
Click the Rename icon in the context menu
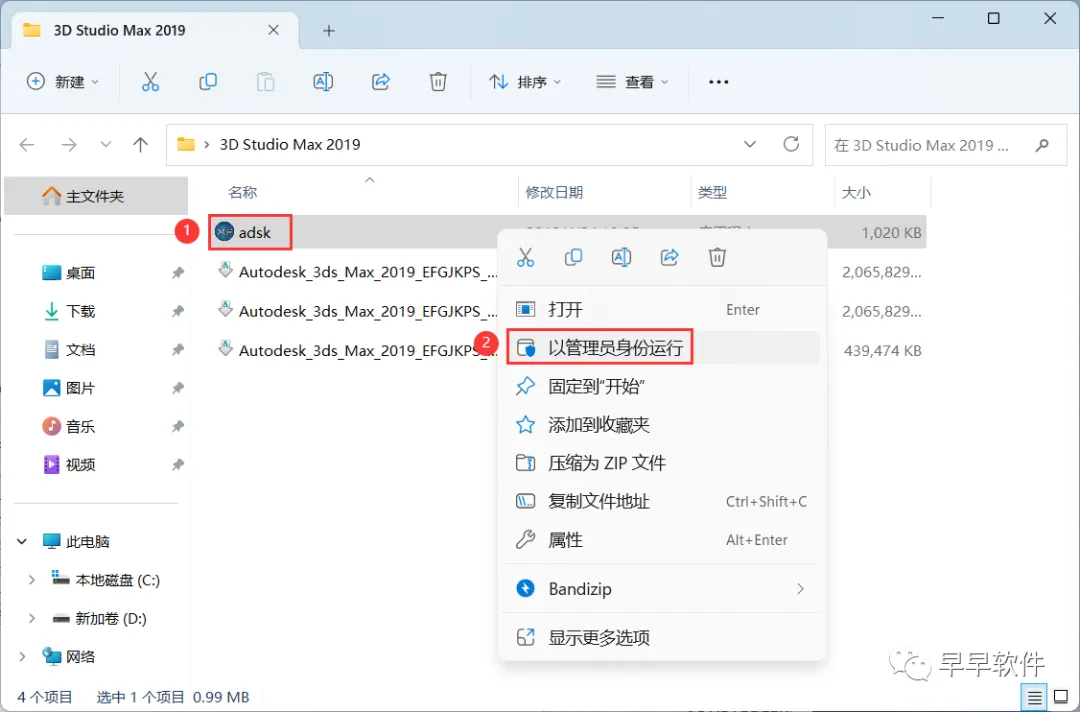click(621, 258)
